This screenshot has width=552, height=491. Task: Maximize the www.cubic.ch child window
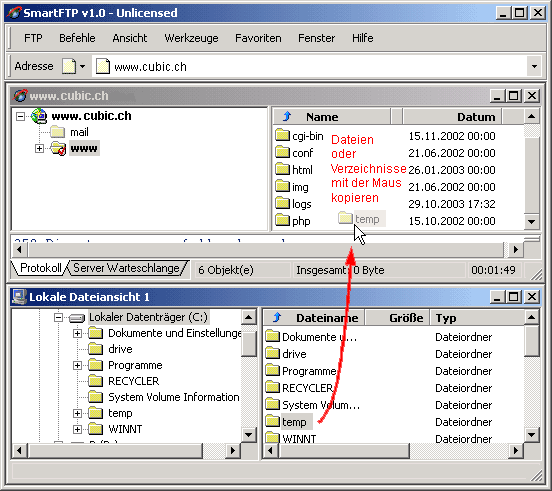[513, 95]
